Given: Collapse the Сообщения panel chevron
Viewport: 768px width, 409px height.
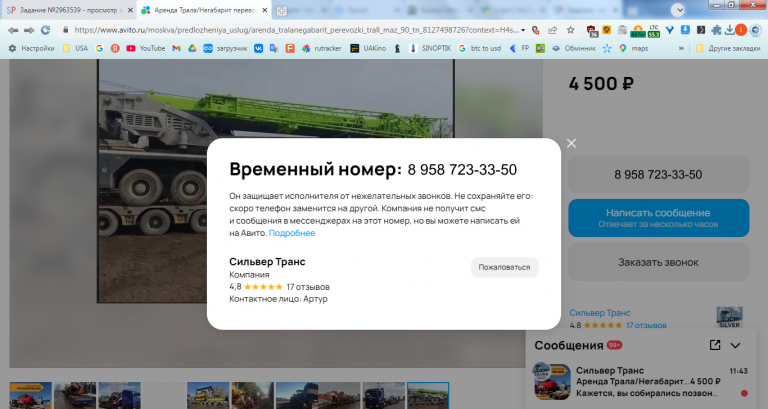Looking at the screenshot, I should coord(735,345).
